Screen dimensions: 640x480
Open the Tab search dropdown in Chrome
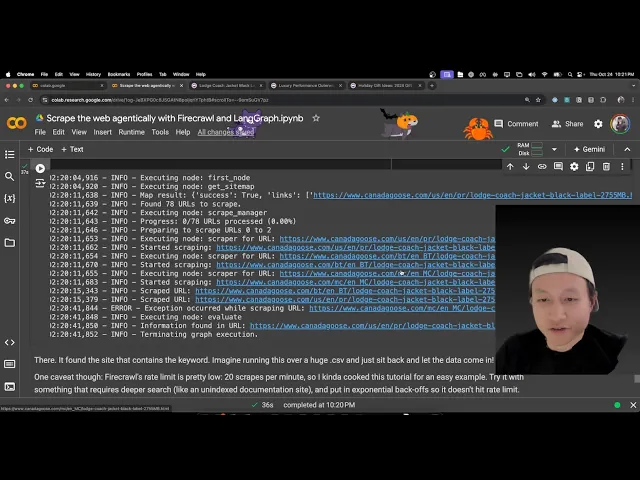coord(633,86)
